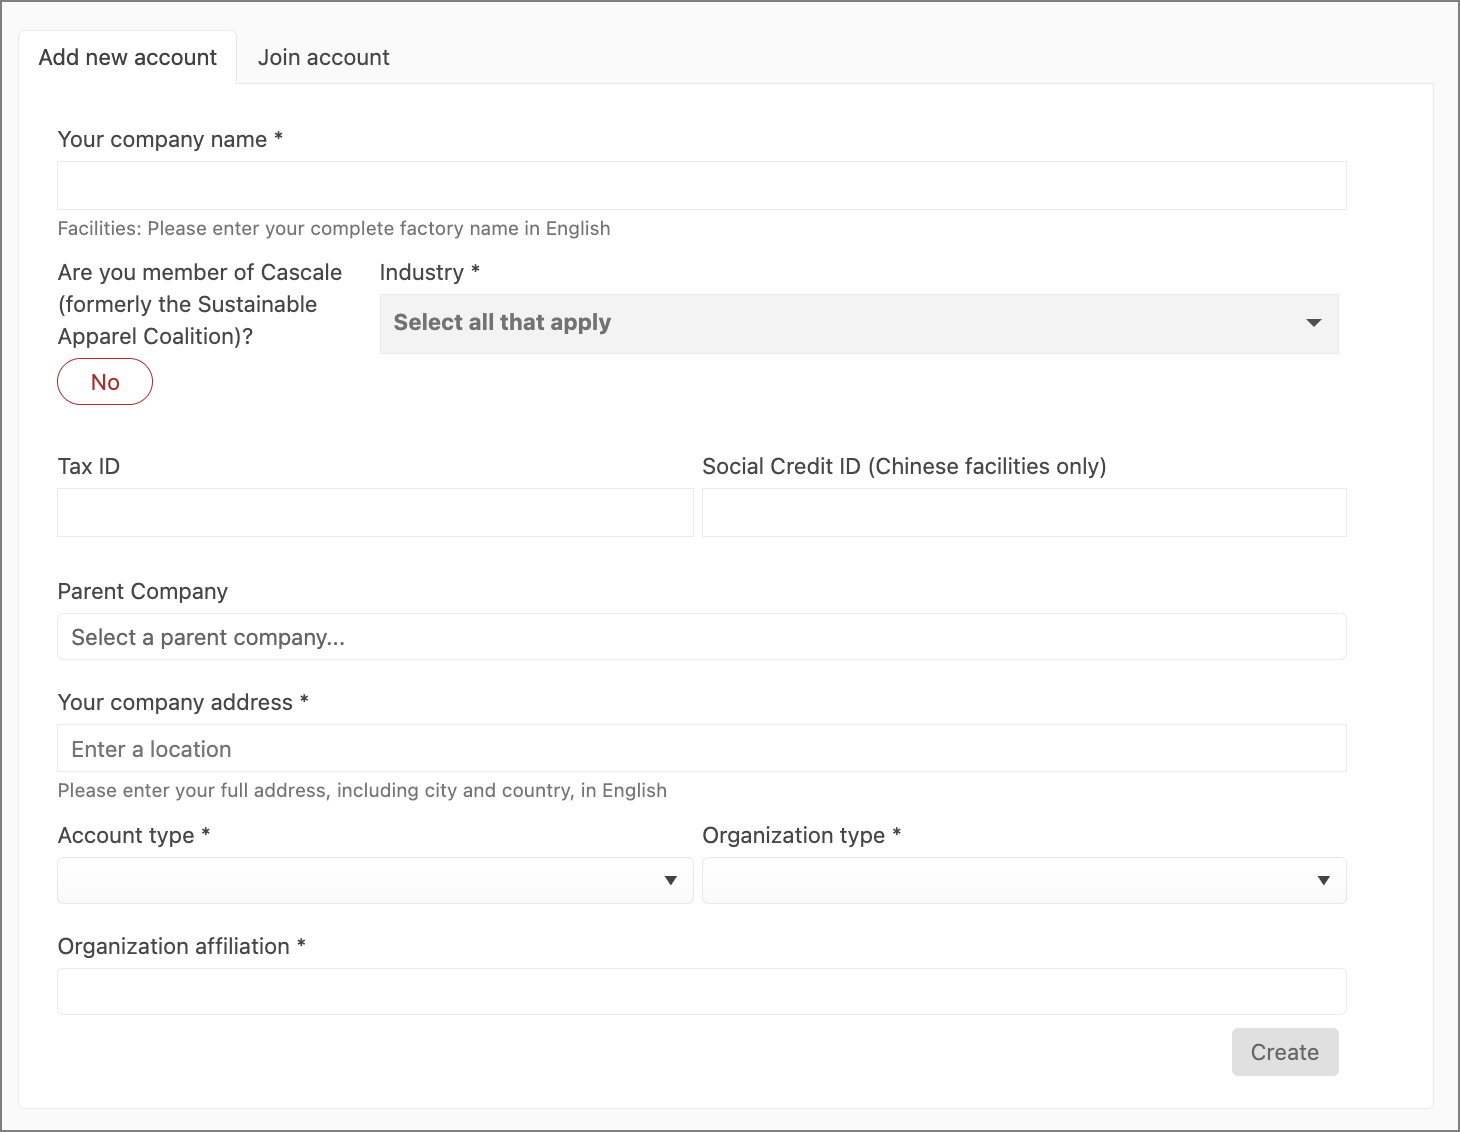Click the Organization type dropdown chevron

point(1323,880)
